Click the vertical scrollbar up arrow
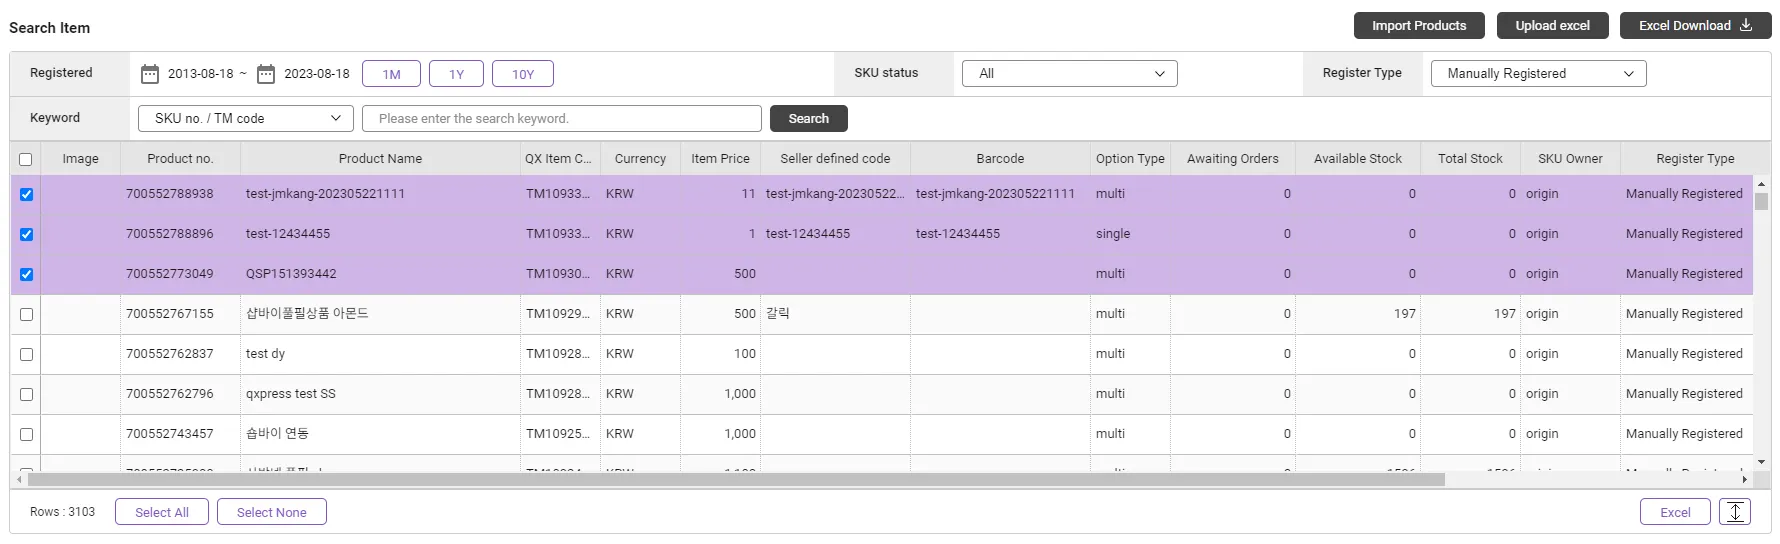 point(1761,184)
